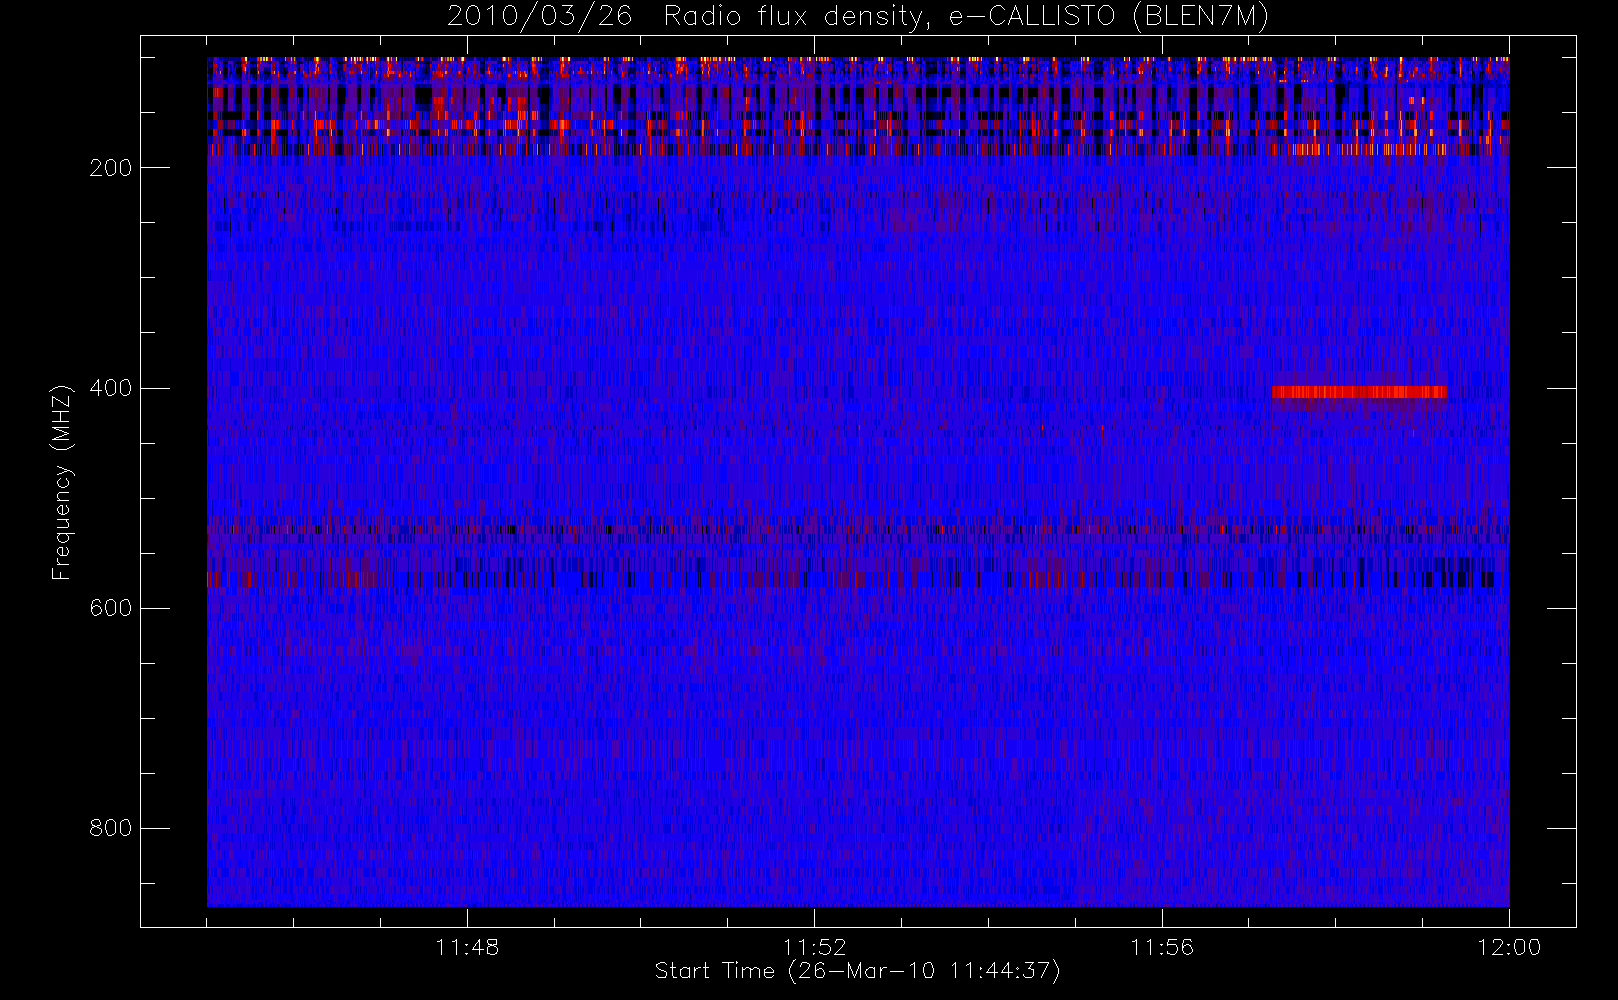Click the 400 frequency tick label

tap(111, 388)
